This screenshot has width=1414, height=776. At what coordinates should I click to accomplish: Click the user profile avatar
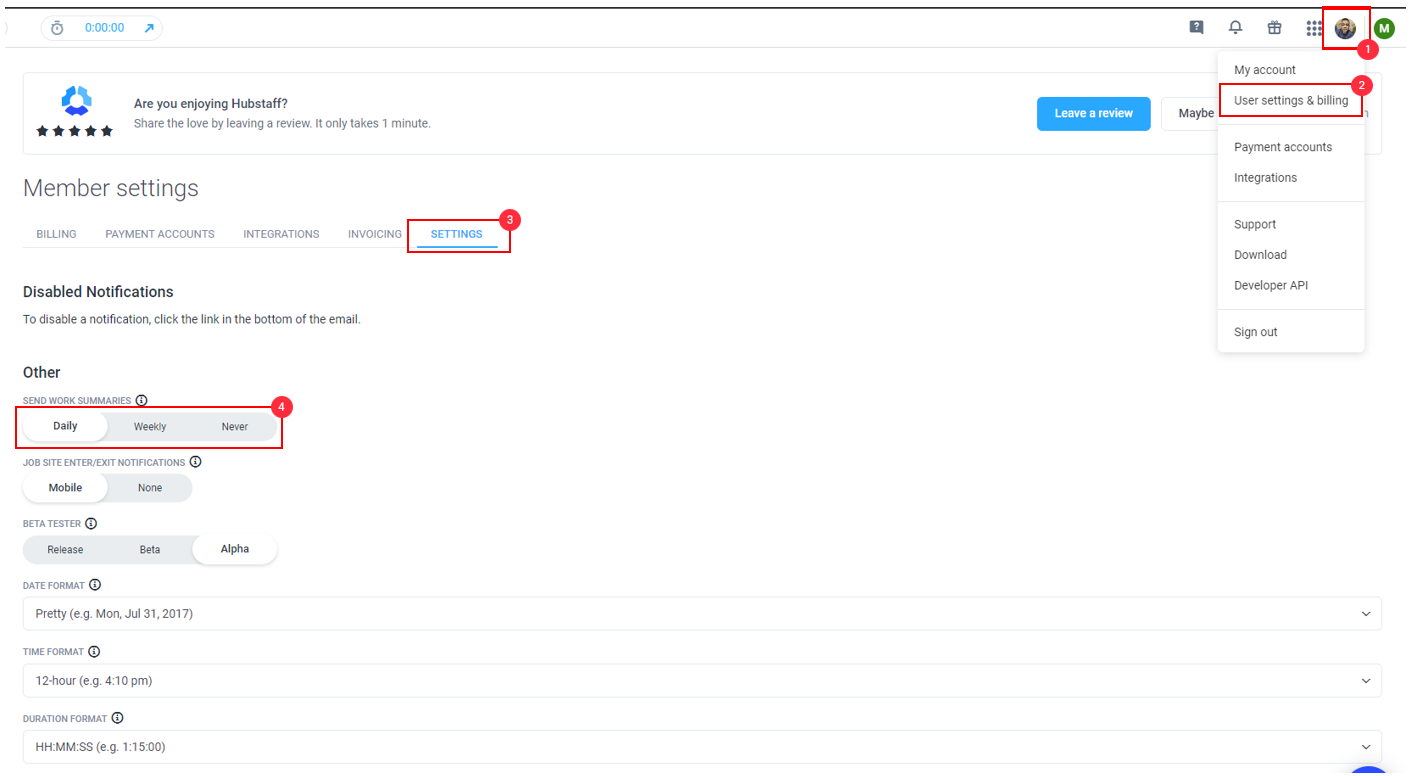[x=1345, y=28]
